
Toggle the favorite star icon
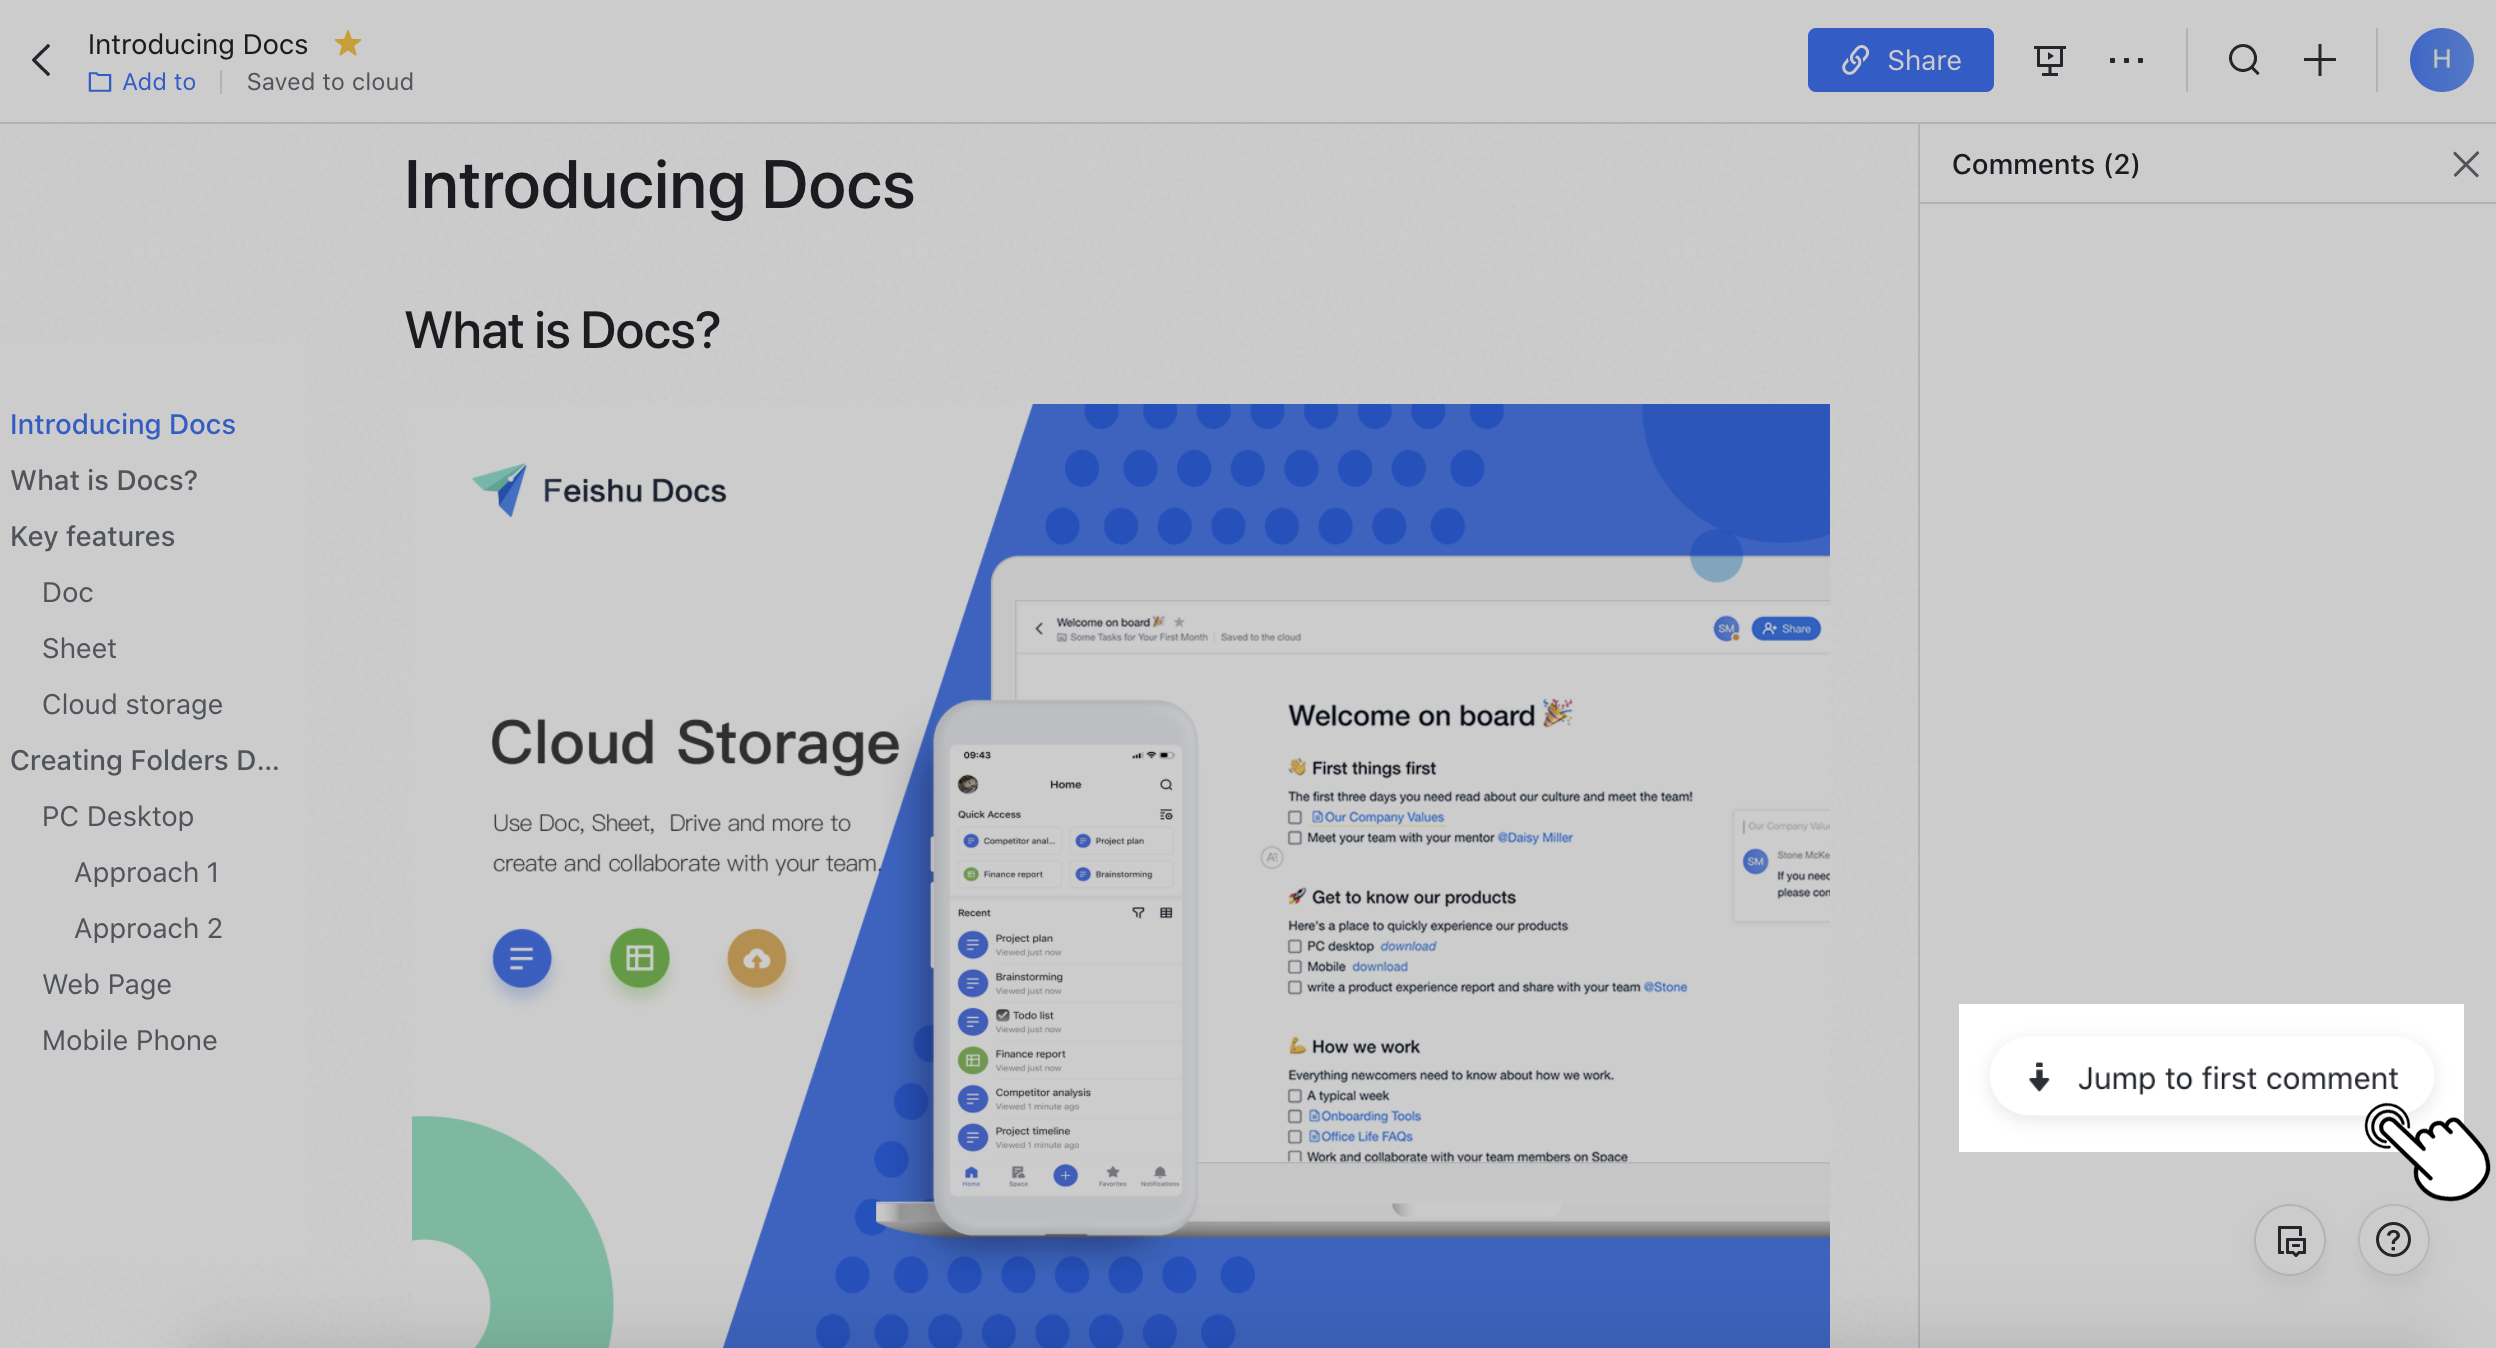click(348, 43)
